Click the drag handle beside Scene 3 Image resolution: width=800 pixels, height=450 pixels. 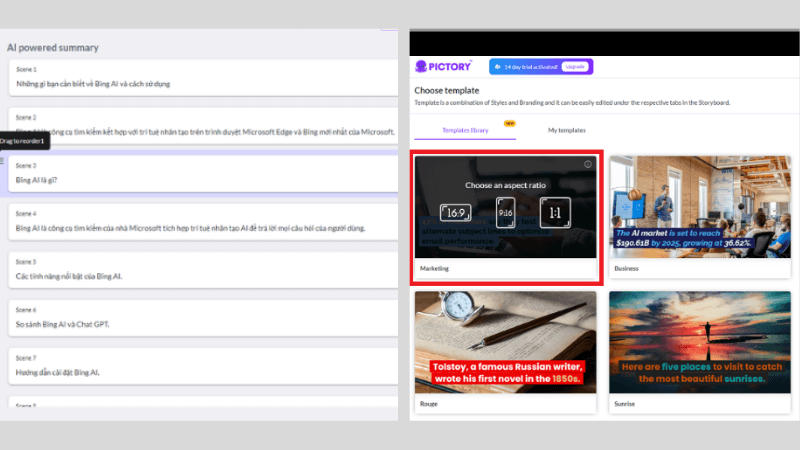(2, 161)
